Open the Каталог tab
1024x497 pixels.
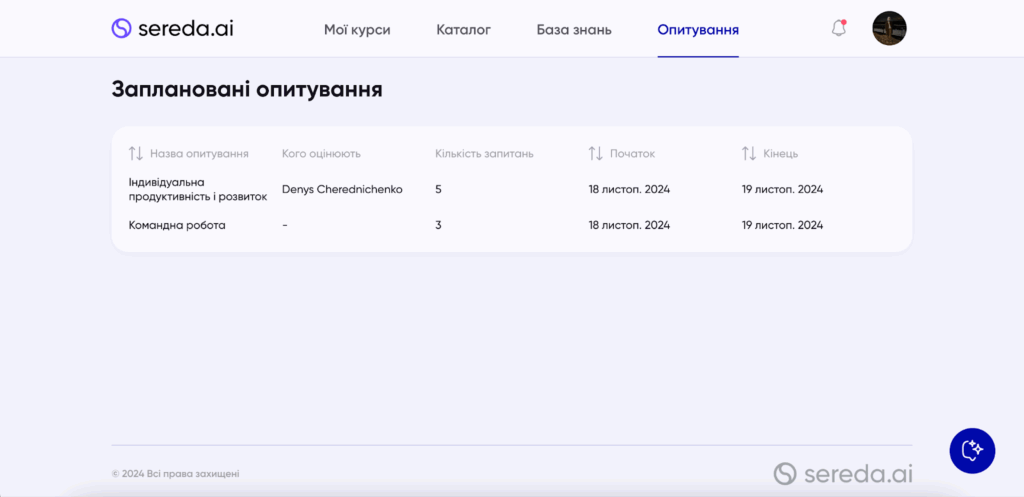[x=463, y=30]
